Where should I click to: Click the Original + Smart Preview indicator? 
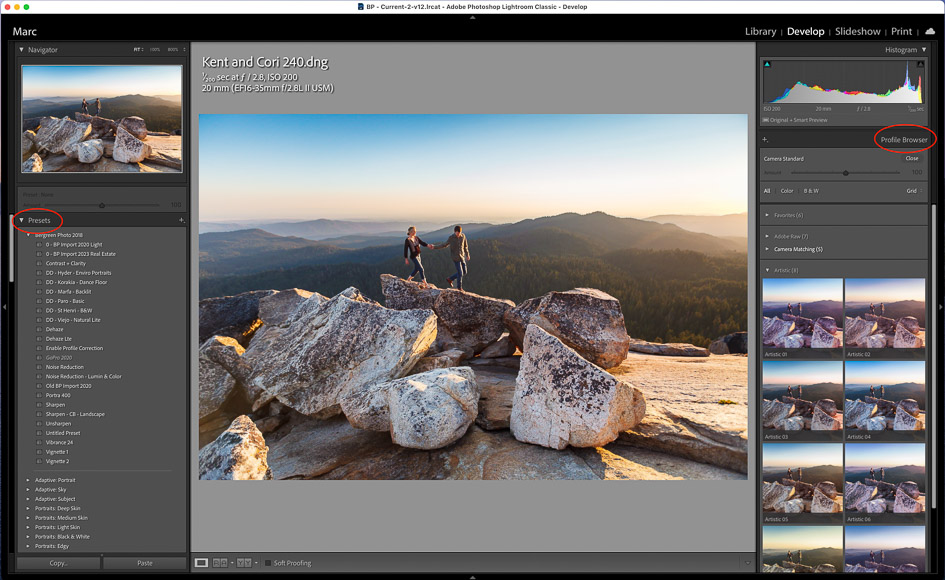click(x=795, y=120)
